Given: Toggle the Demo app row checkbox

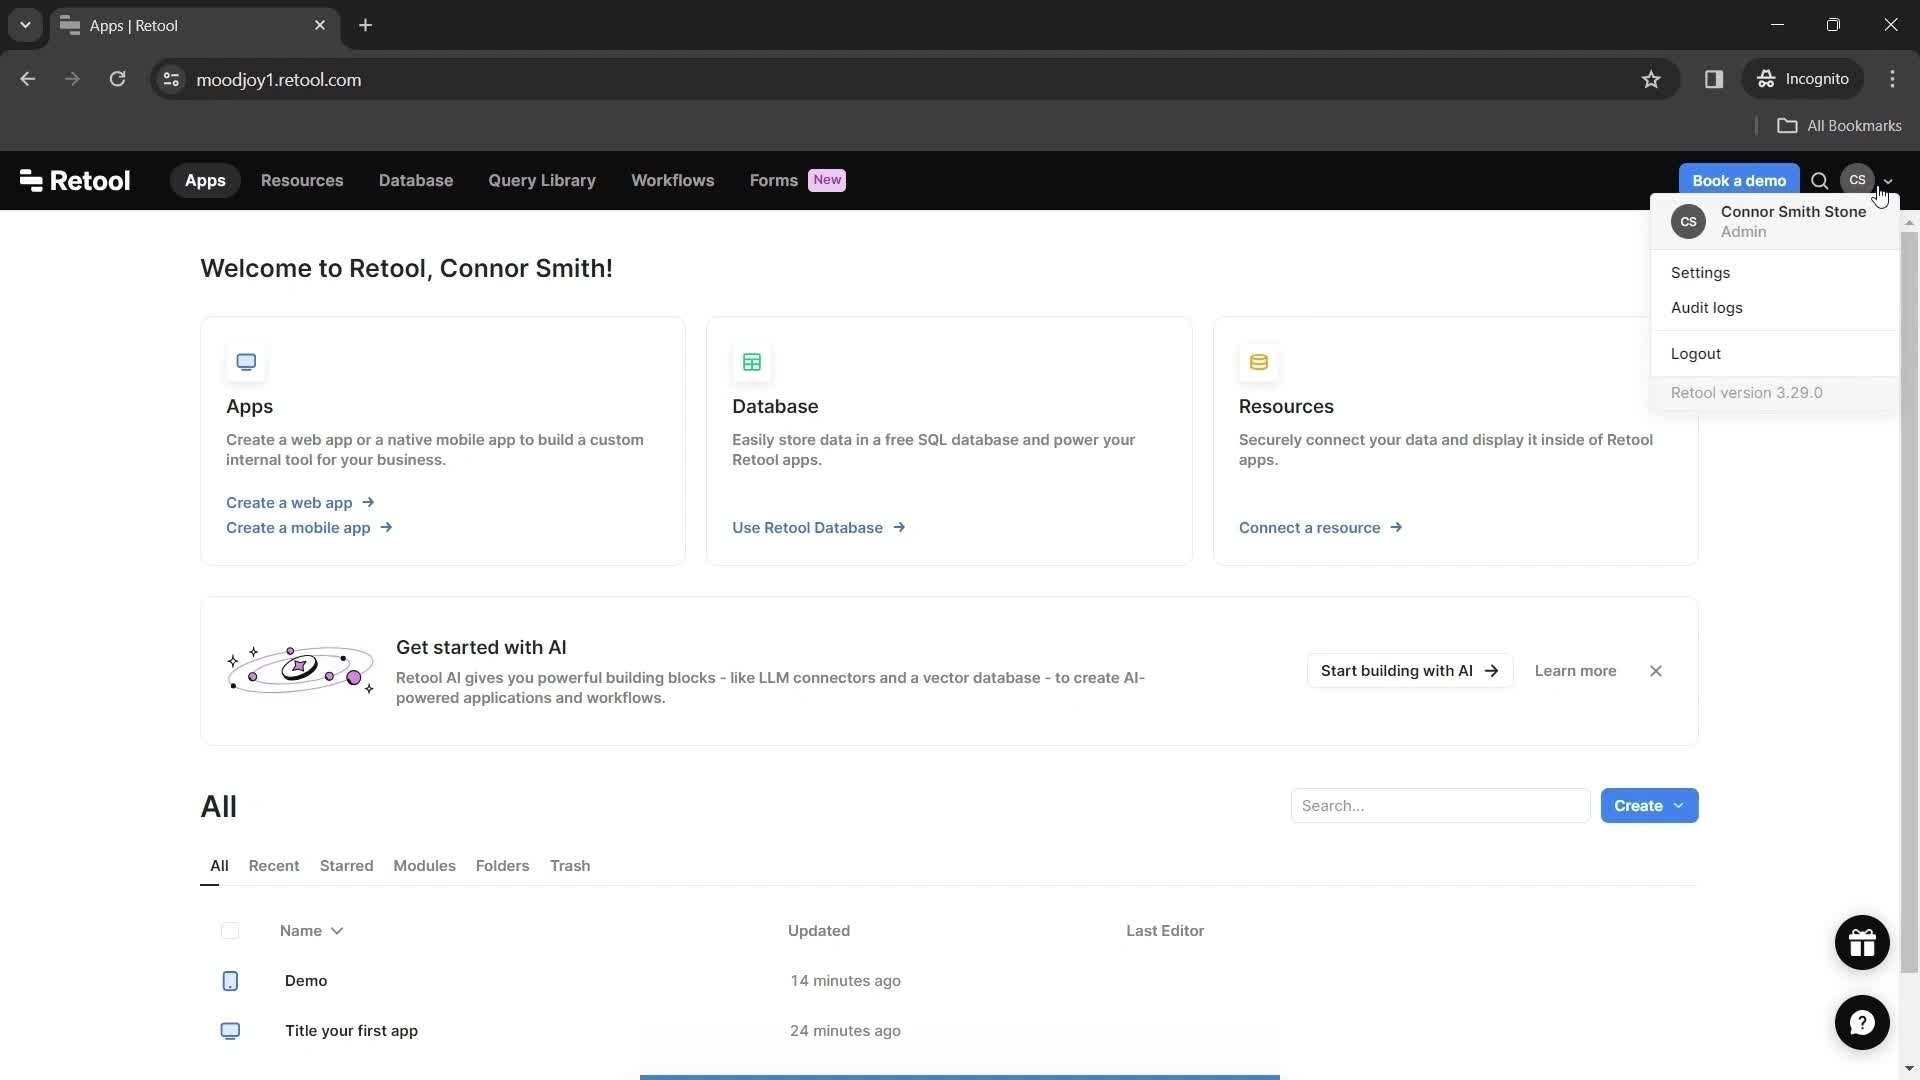Looking at the screenshot, I should coord(229,980).
